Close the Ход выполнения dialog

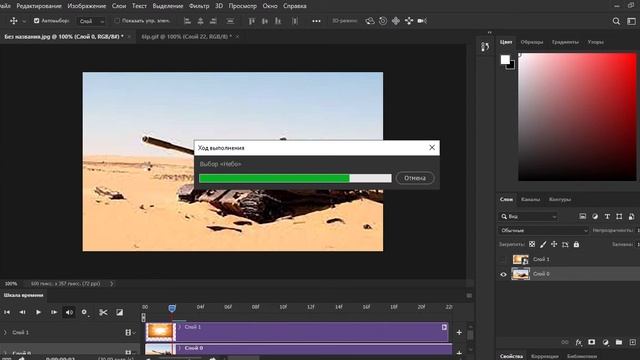(x=432, y=147)
